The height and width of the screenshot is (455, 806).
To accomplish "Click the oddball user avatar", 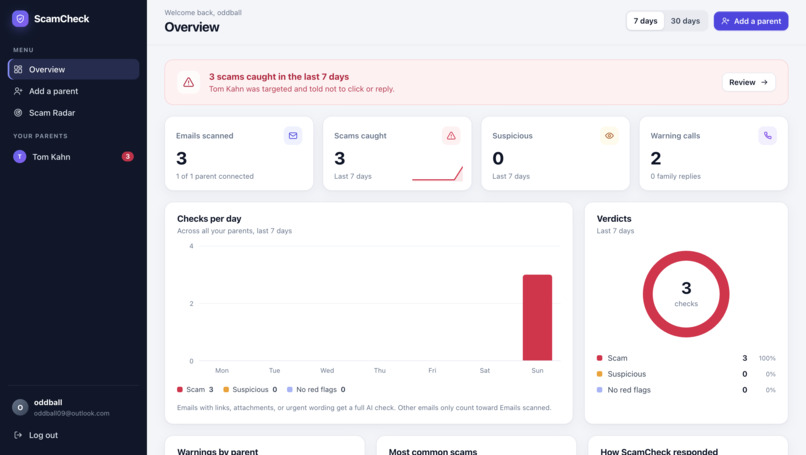I will [20, 407].
